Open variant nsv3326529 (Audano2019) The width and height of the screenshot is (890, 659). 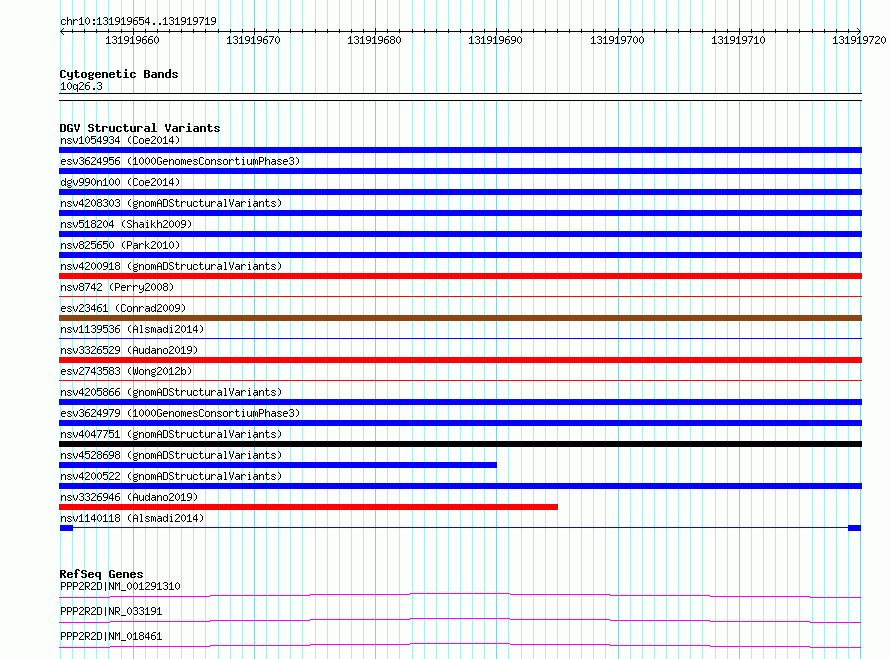pos(129,350)
